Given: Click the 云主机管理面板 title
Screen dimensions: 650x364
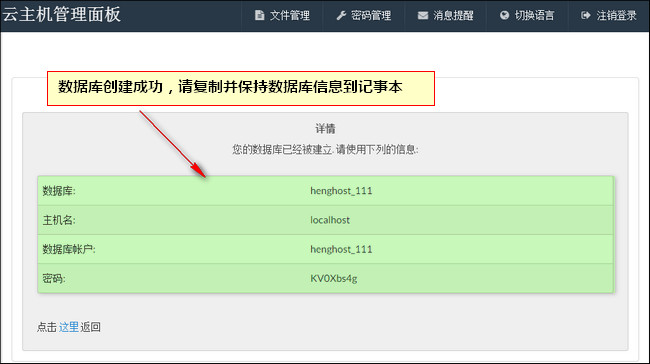Looking at the screenshot, I should 62,15.
